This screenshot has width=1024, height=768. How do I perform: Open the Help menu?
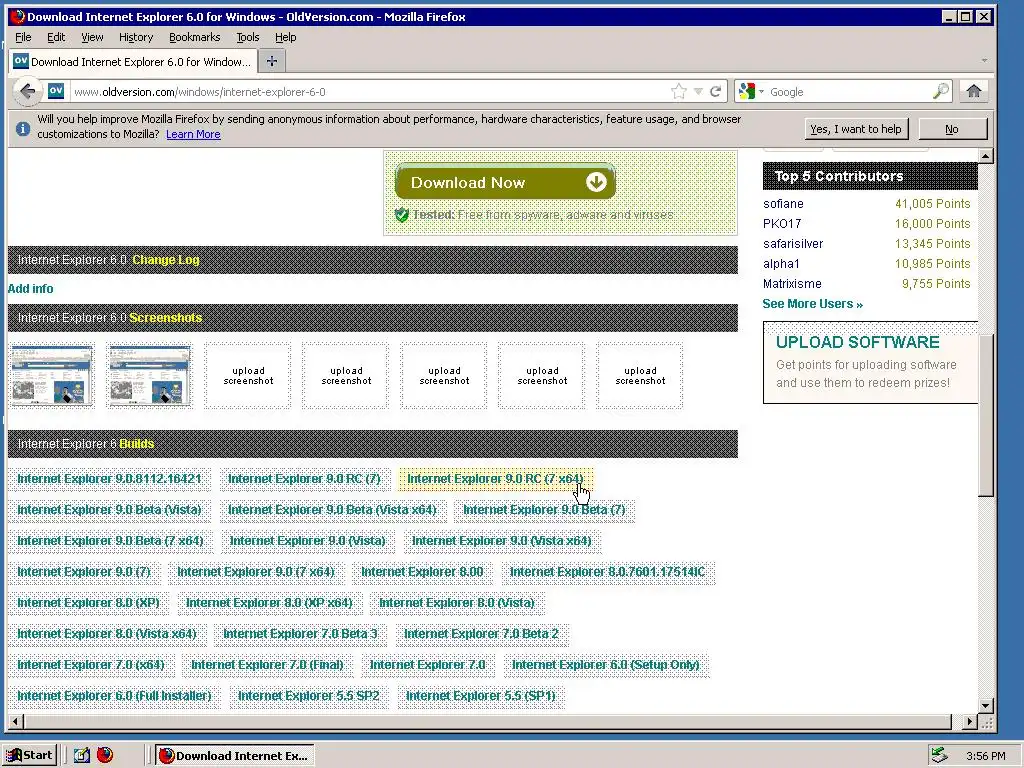tap(285, 37)
